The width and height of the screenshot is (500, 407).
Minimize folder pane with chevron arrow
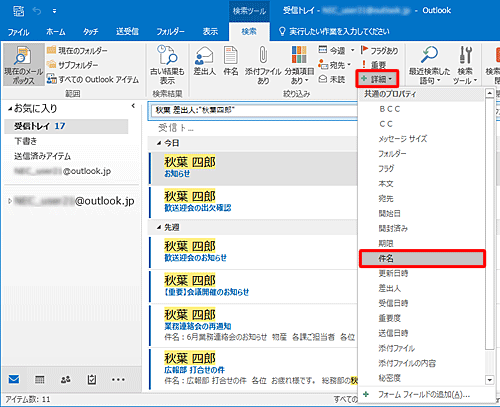pos(133,106)
